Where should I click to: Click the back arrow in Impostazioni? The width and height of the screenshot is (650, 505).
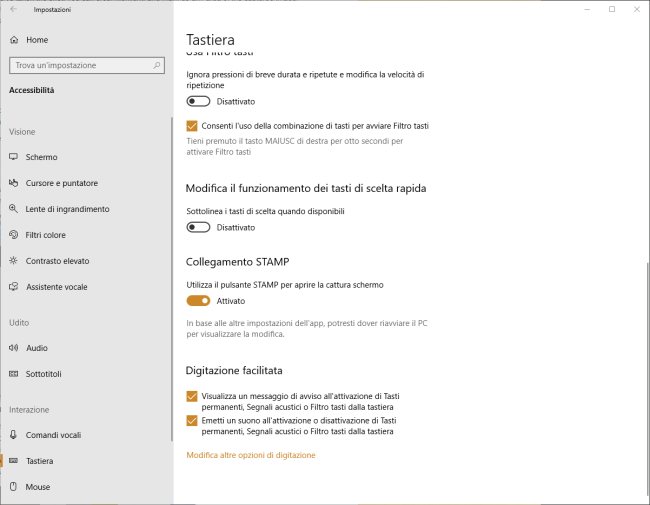tap(14, 9)
